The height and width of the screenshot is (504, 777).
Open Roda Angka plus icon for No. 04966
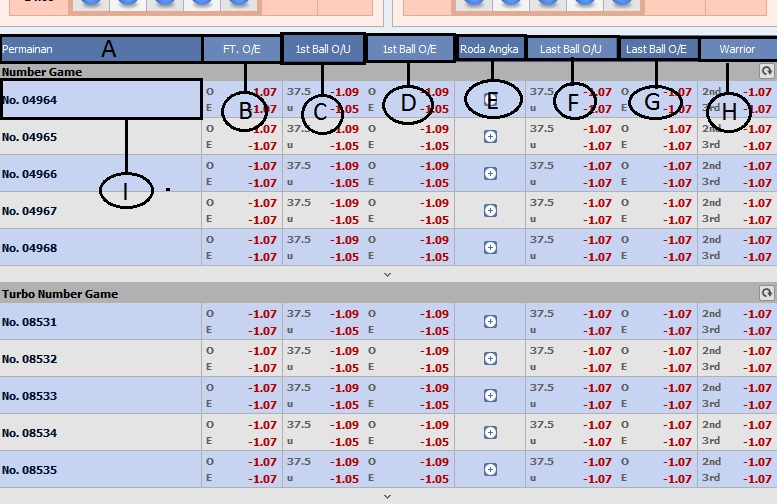[490, 174]
